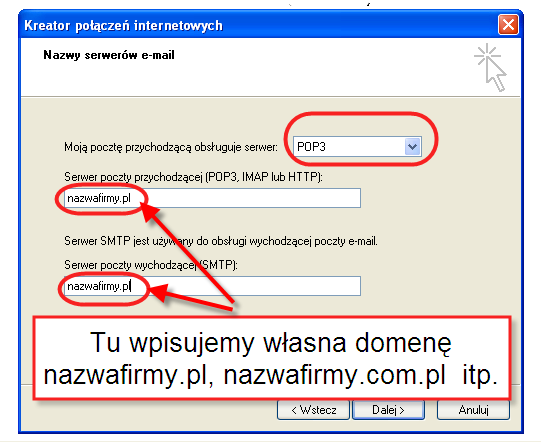Continue with the Dalej button
The image size is (541, 443).
388,410
